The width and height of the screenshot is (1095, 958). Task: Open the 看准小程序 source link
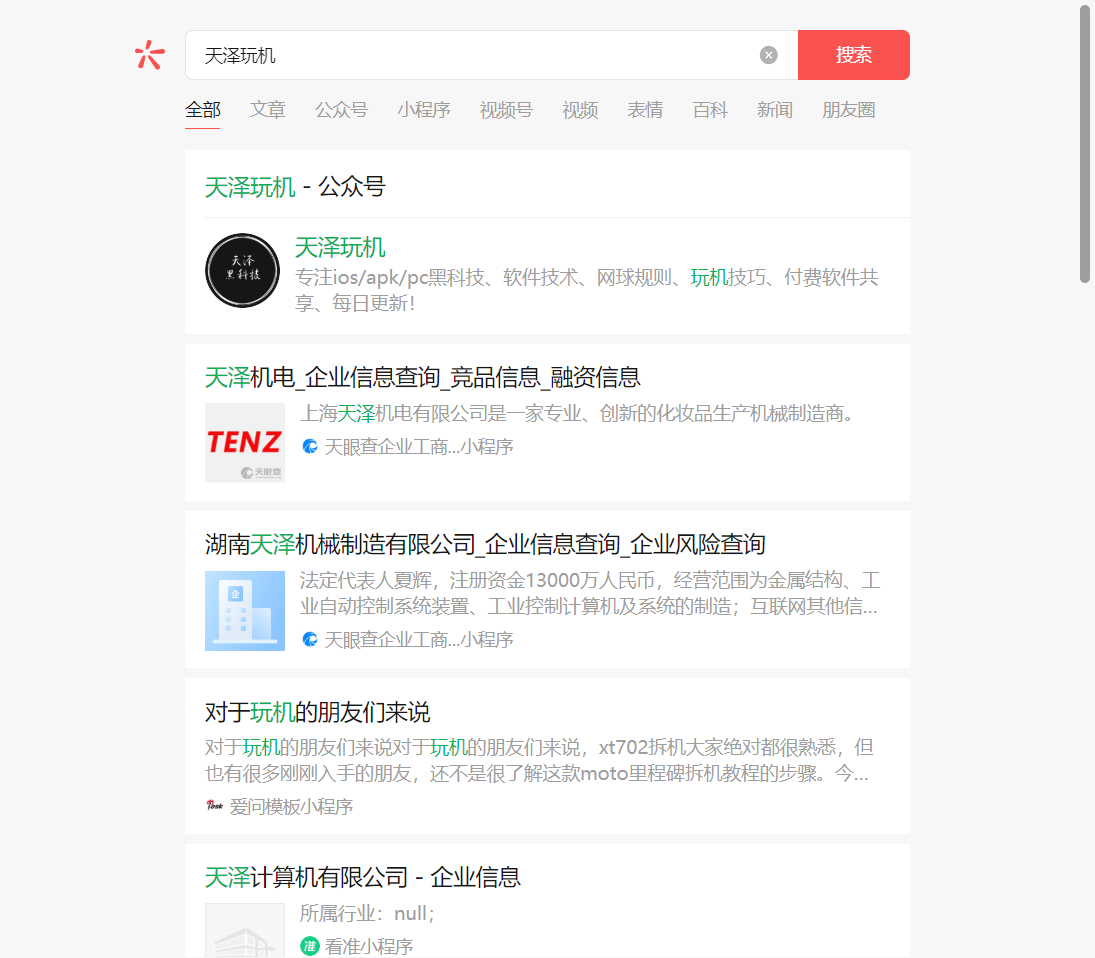click(369, 946)
